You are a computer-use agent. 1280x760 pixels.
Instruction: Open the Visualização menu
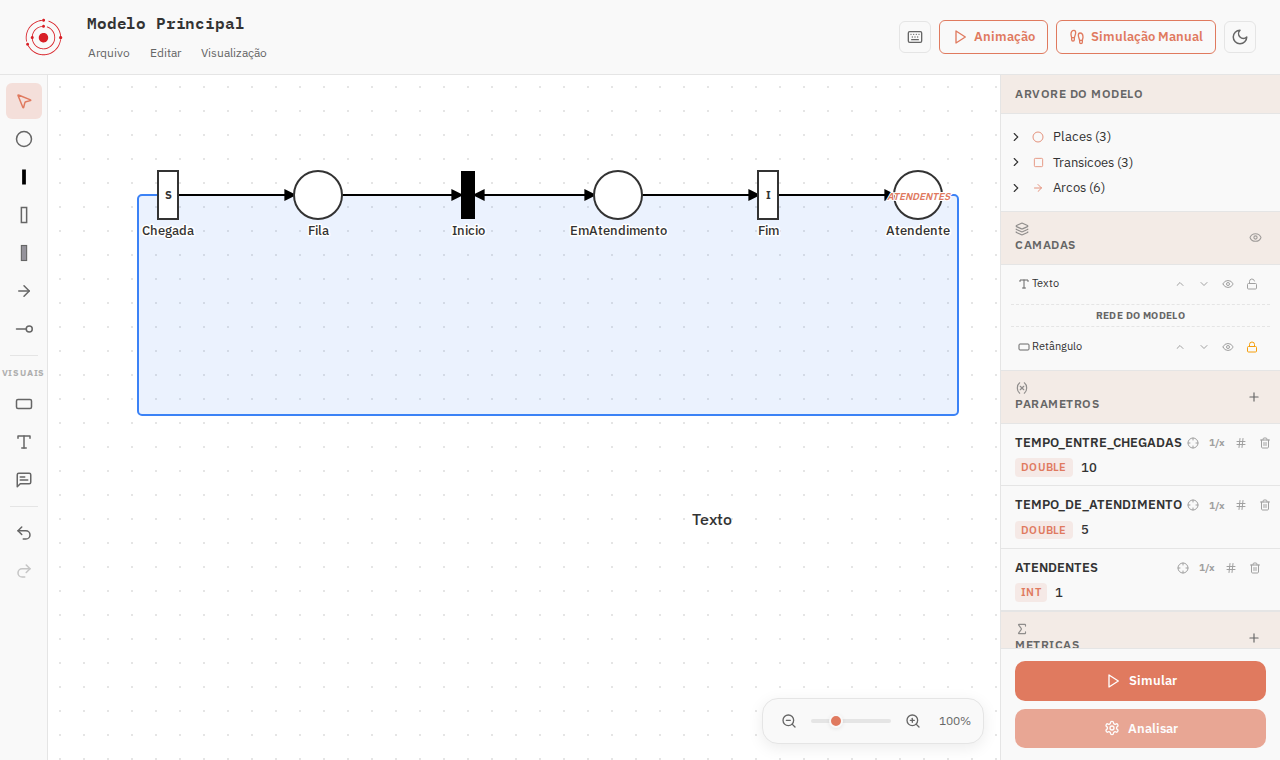coord(234,53)
